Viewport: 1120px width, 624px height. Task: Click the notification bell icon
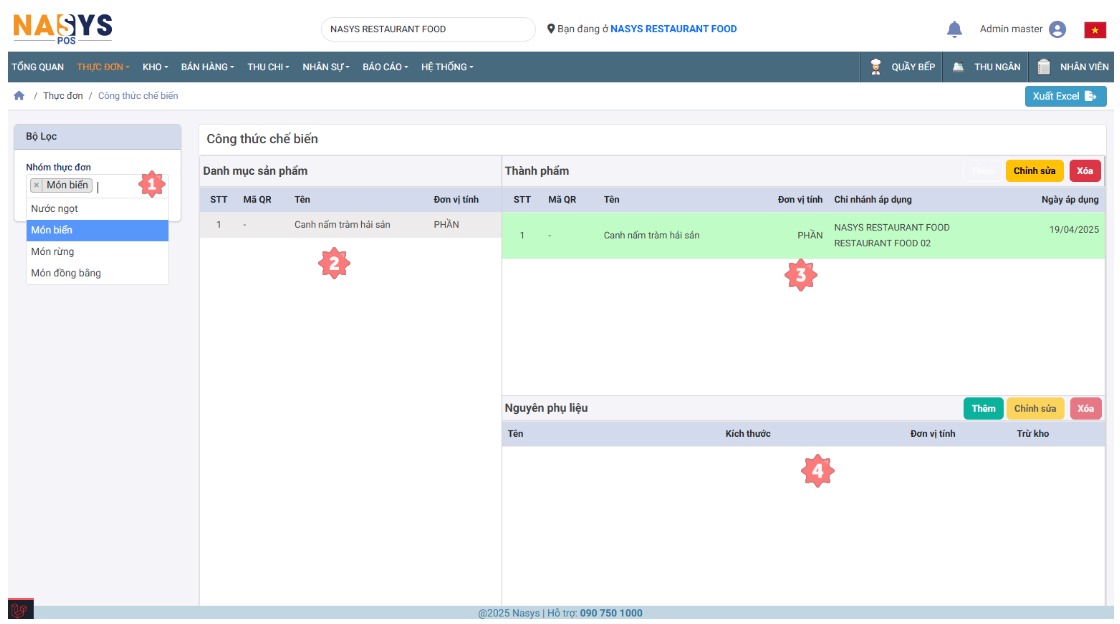[x=954, y=29]
